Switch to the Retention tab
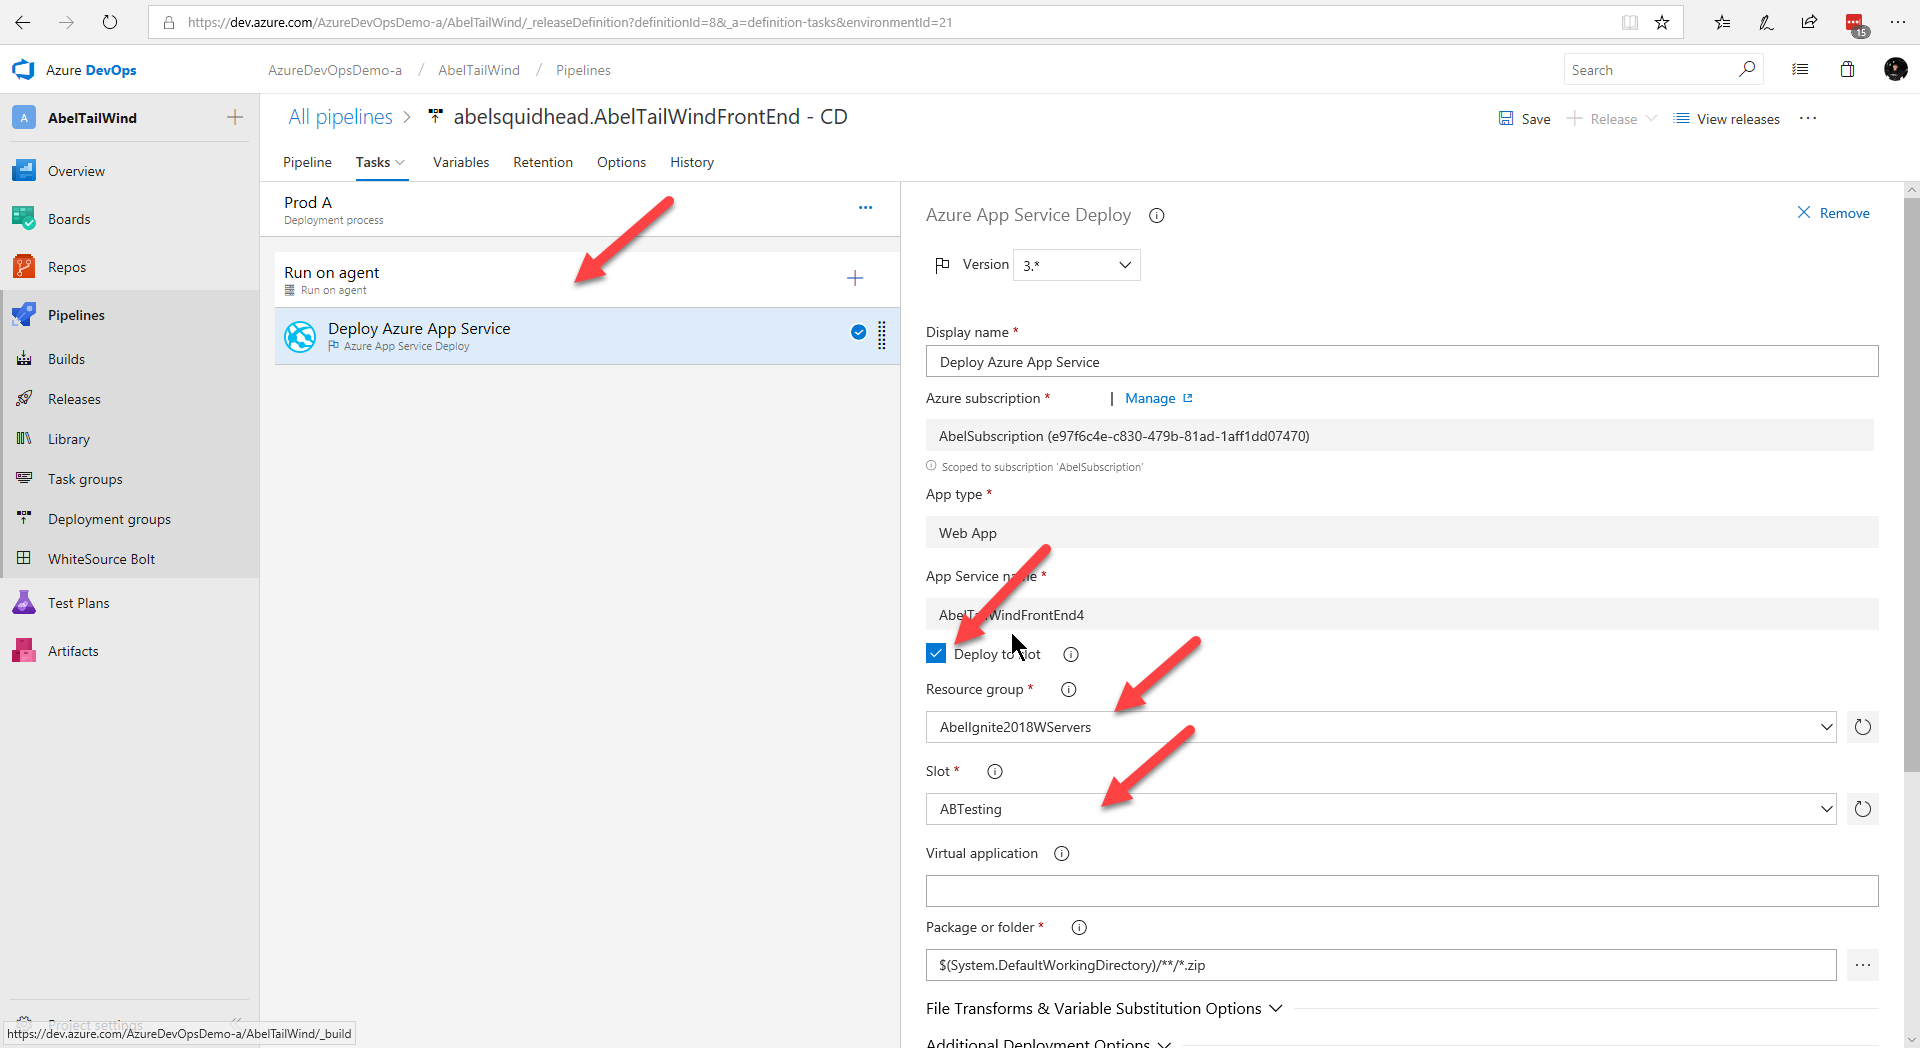 [x=543, y=162]
